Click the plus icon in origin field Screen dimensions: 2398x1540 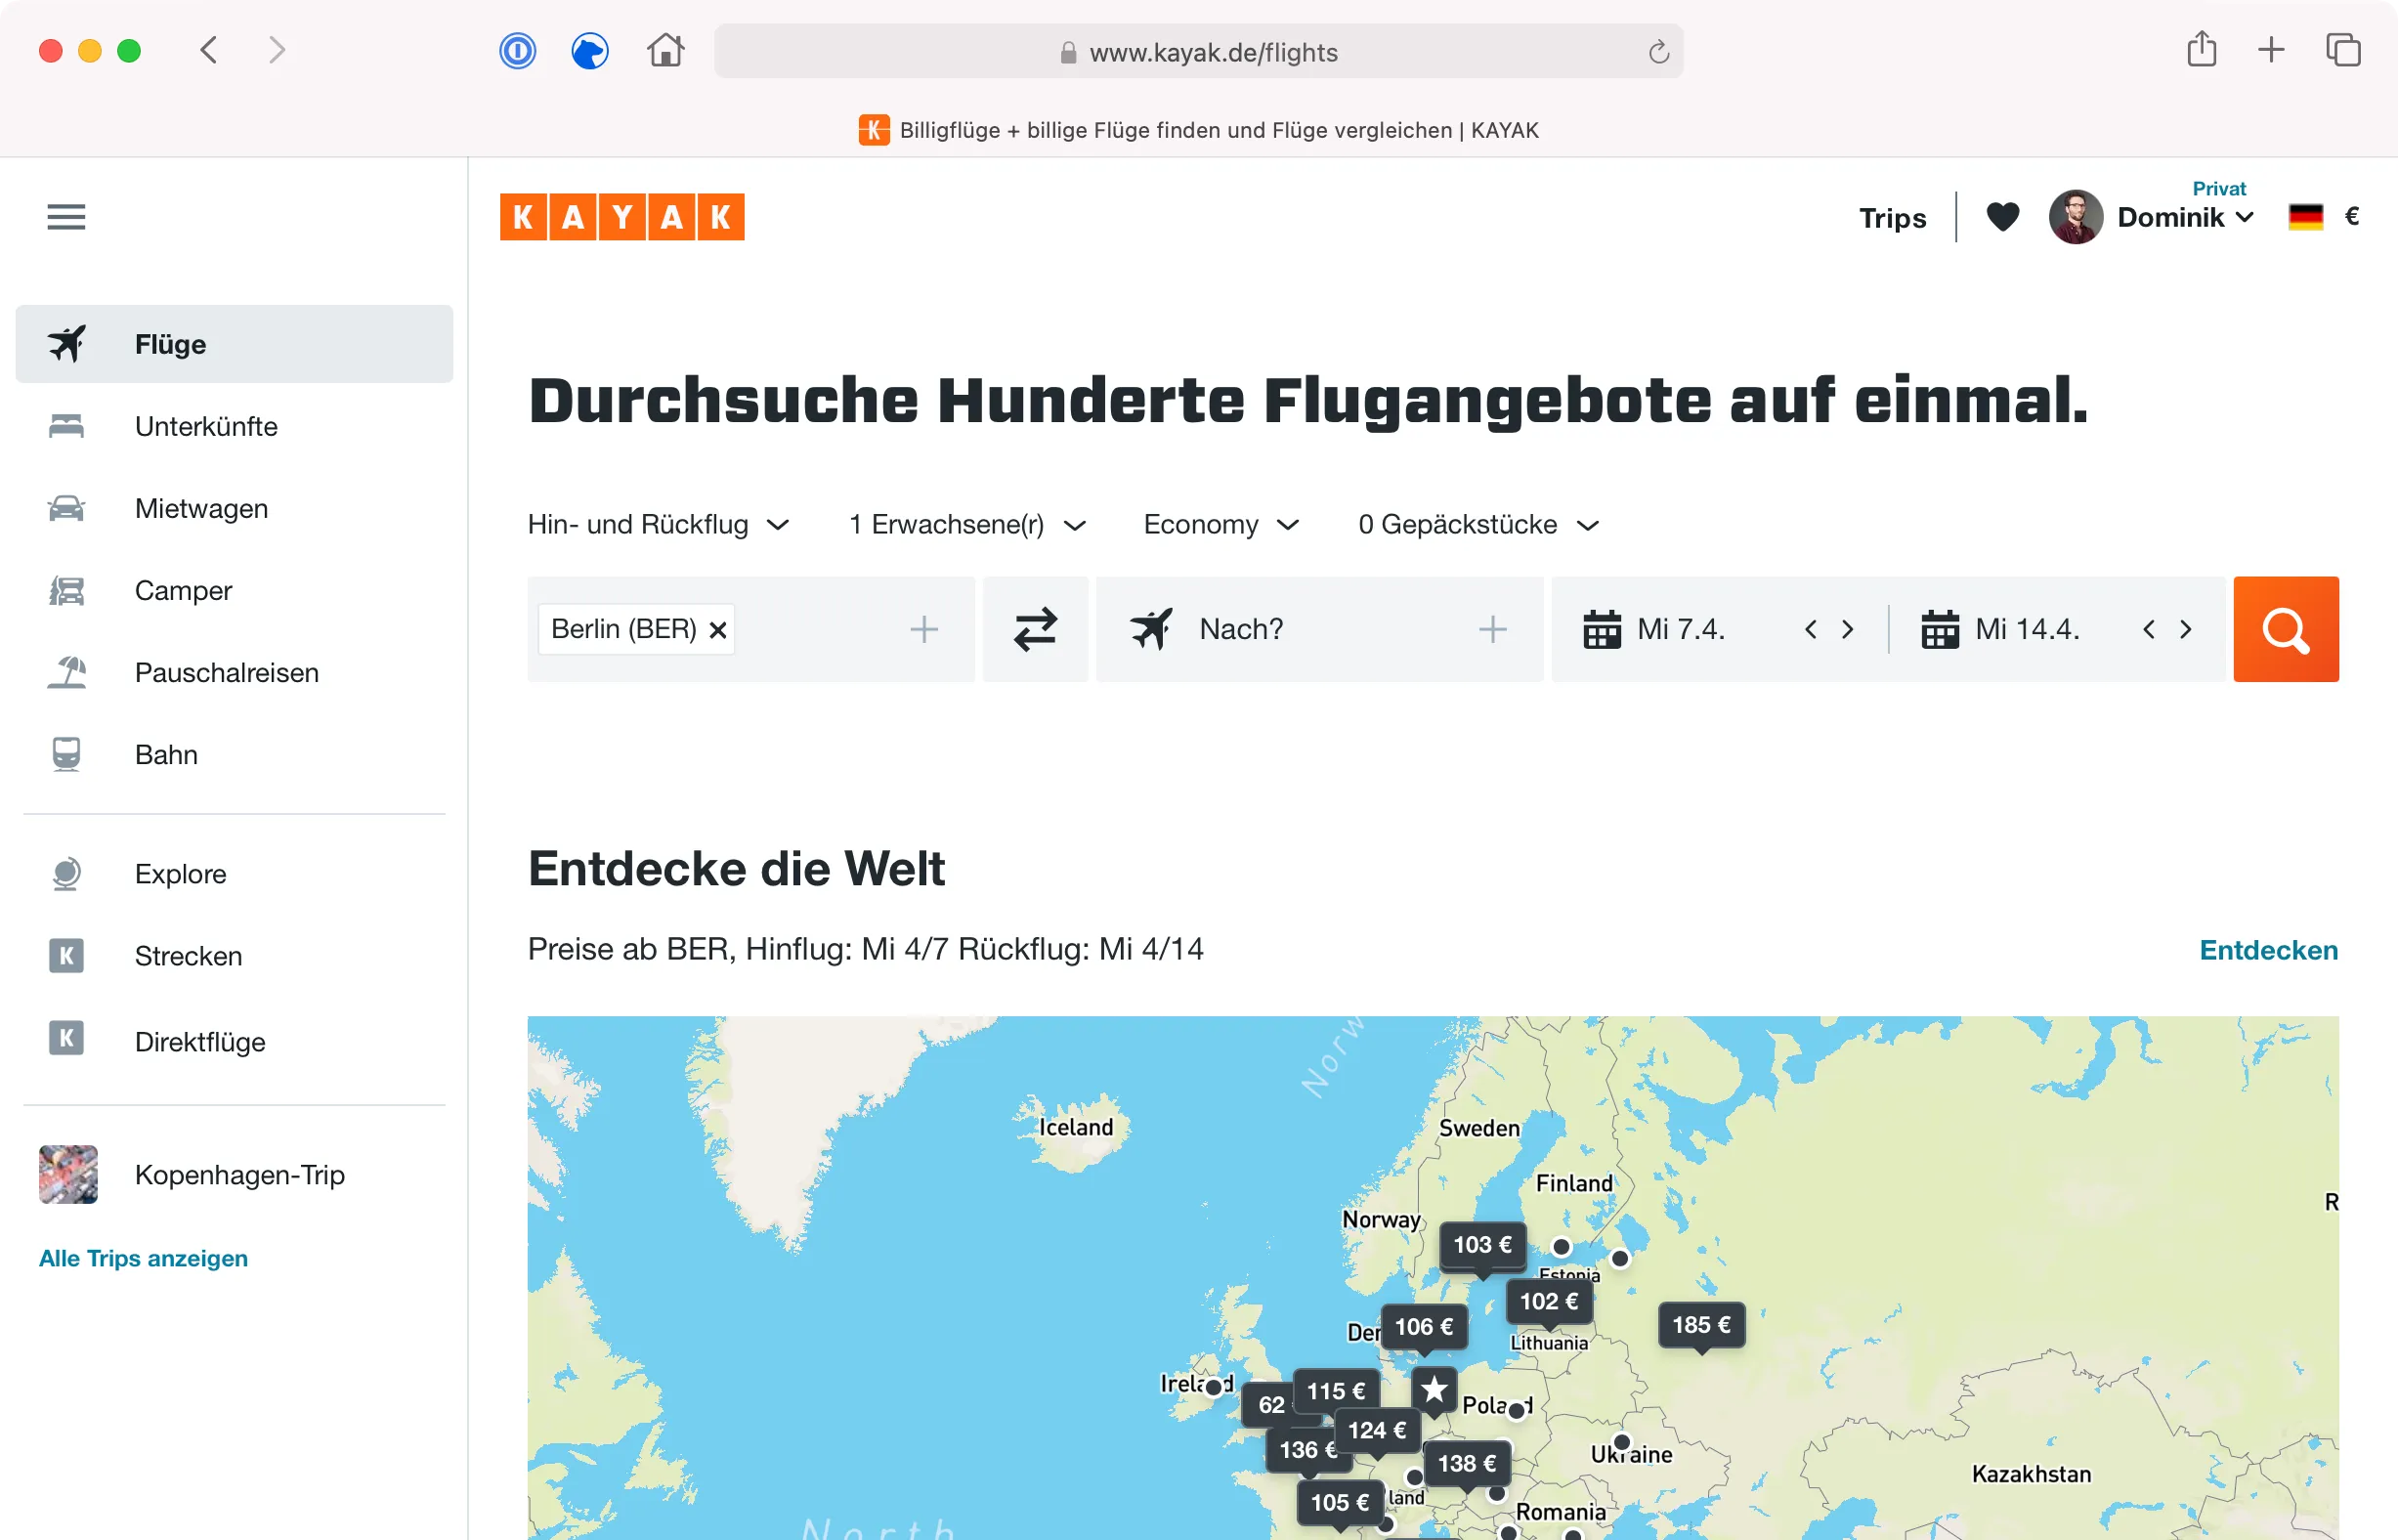tap(923, 629)
